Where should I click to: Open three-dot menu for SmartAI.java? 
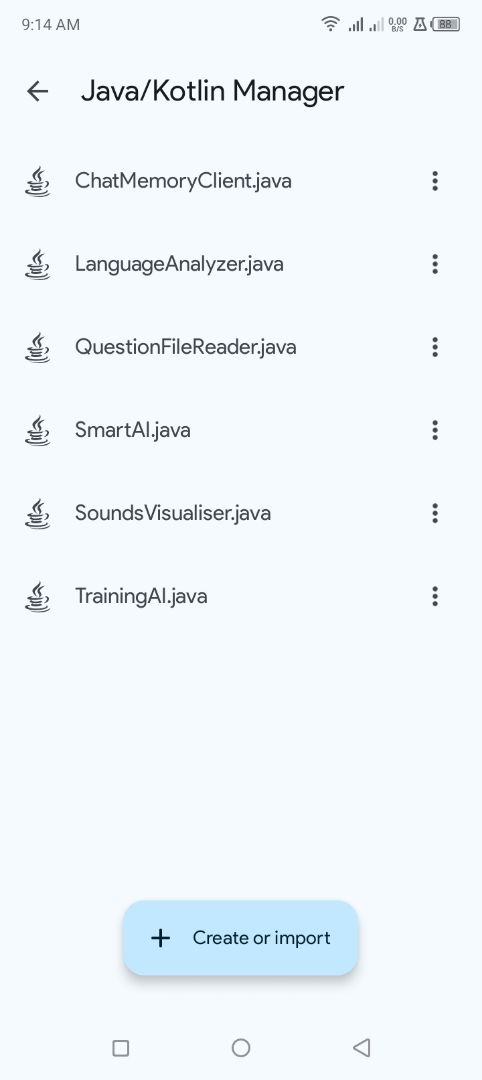[434, 430]
